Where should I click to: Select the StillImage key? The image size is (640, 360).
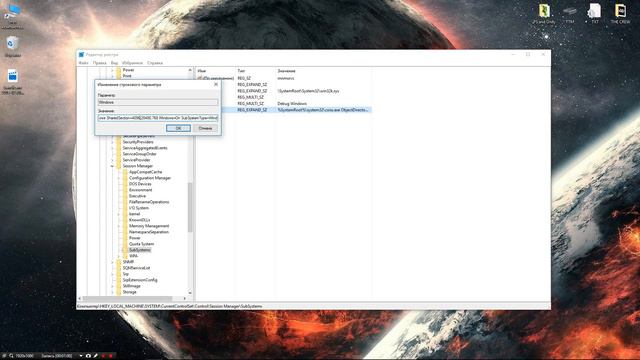click(x=131, y=286)
